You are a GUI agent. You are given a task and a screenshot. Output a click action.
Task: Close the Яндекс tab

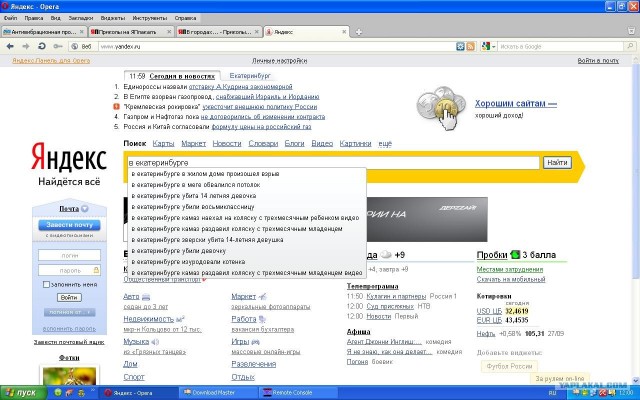pos(344,32)
